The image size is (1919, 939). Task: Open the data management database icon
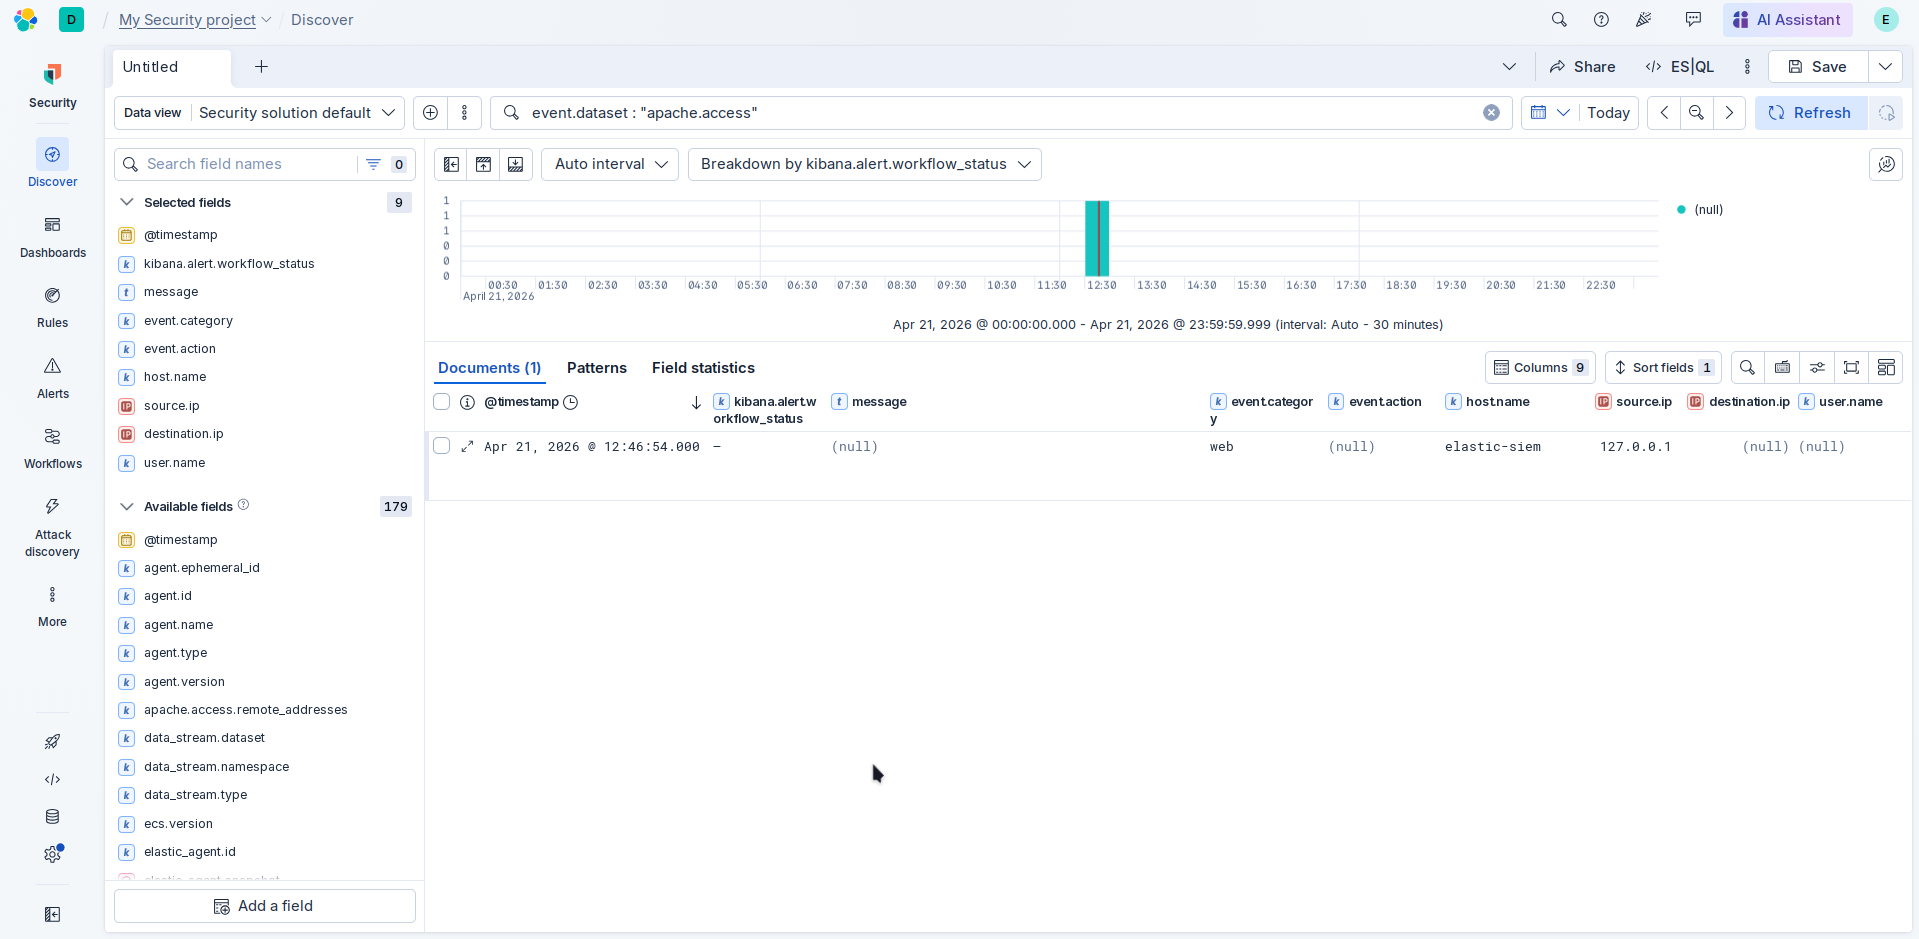(x=52, y=817)
